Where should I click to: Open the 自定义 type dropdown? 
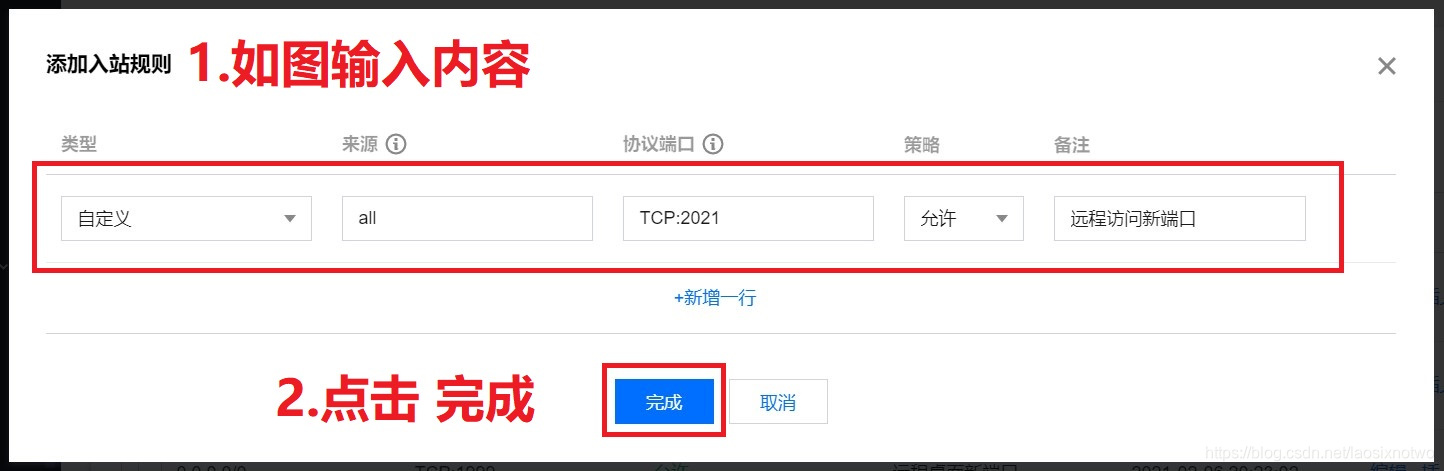(x=186, y=218)
